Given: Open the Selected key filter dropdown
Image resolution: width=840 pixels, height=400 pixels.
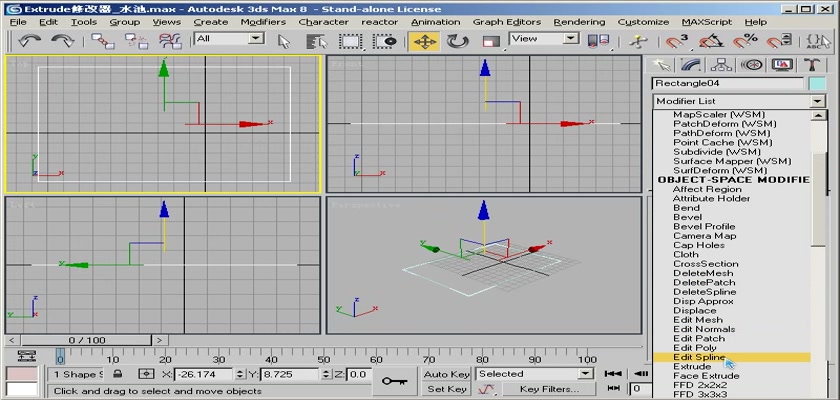Looking at the screenshot, I should 586,374.
